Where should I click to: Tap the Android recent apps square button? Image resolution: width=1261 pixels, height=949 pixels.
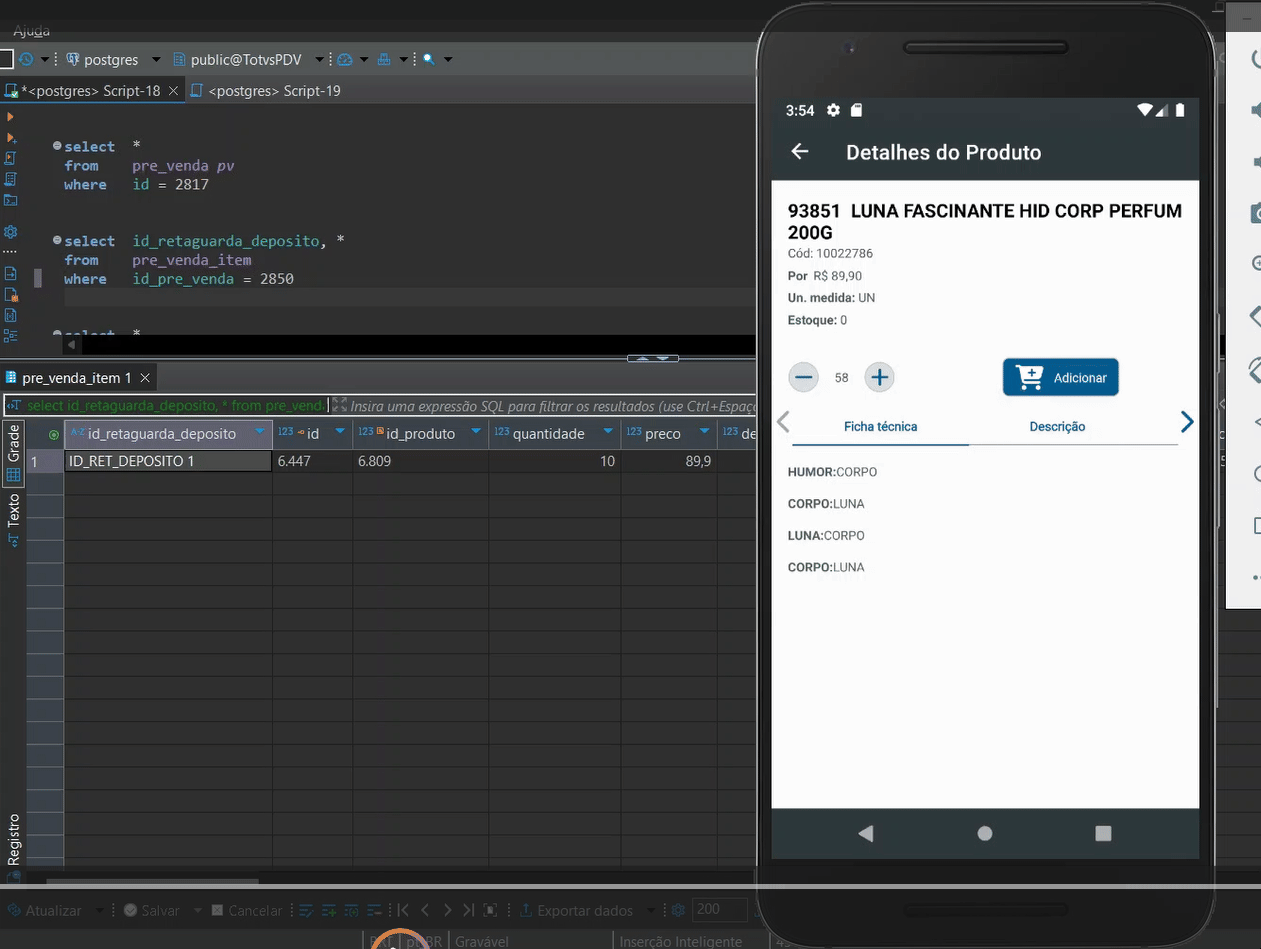pos(1103,833)
